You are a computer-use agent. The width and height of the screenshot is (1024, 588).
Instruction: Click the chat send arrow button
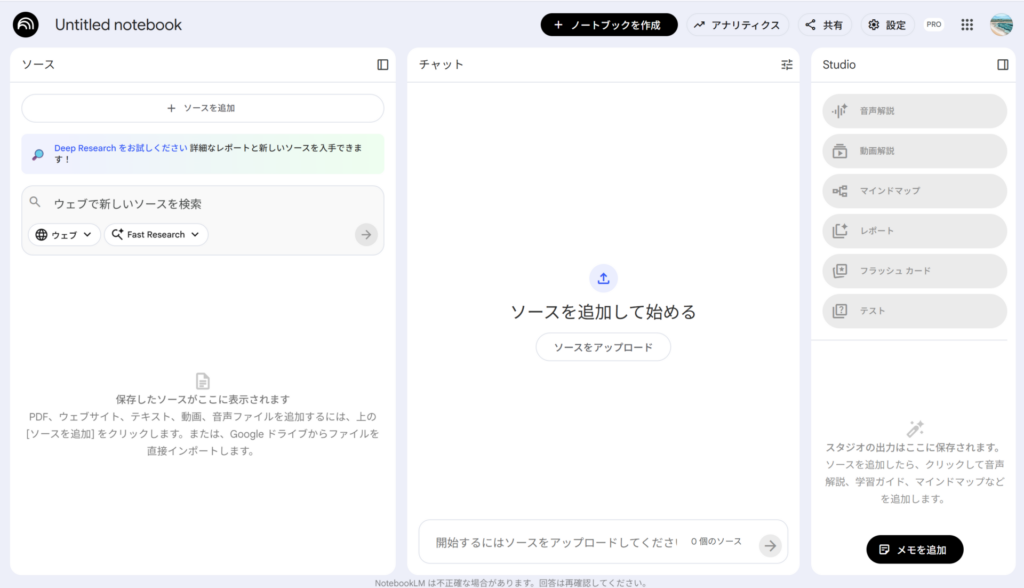[769, 545]
